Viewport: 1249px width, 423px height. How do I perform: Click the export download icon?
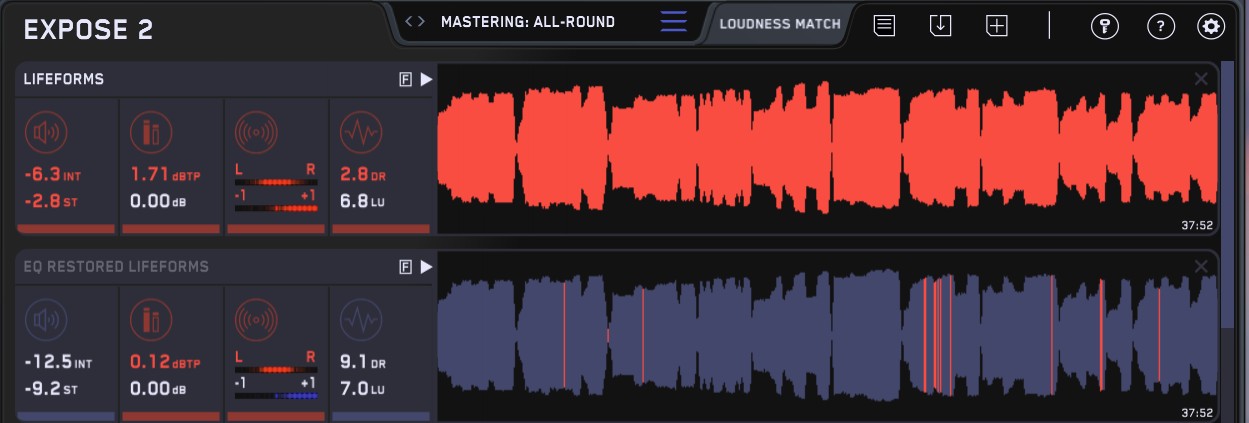click(x=940, y=27)
